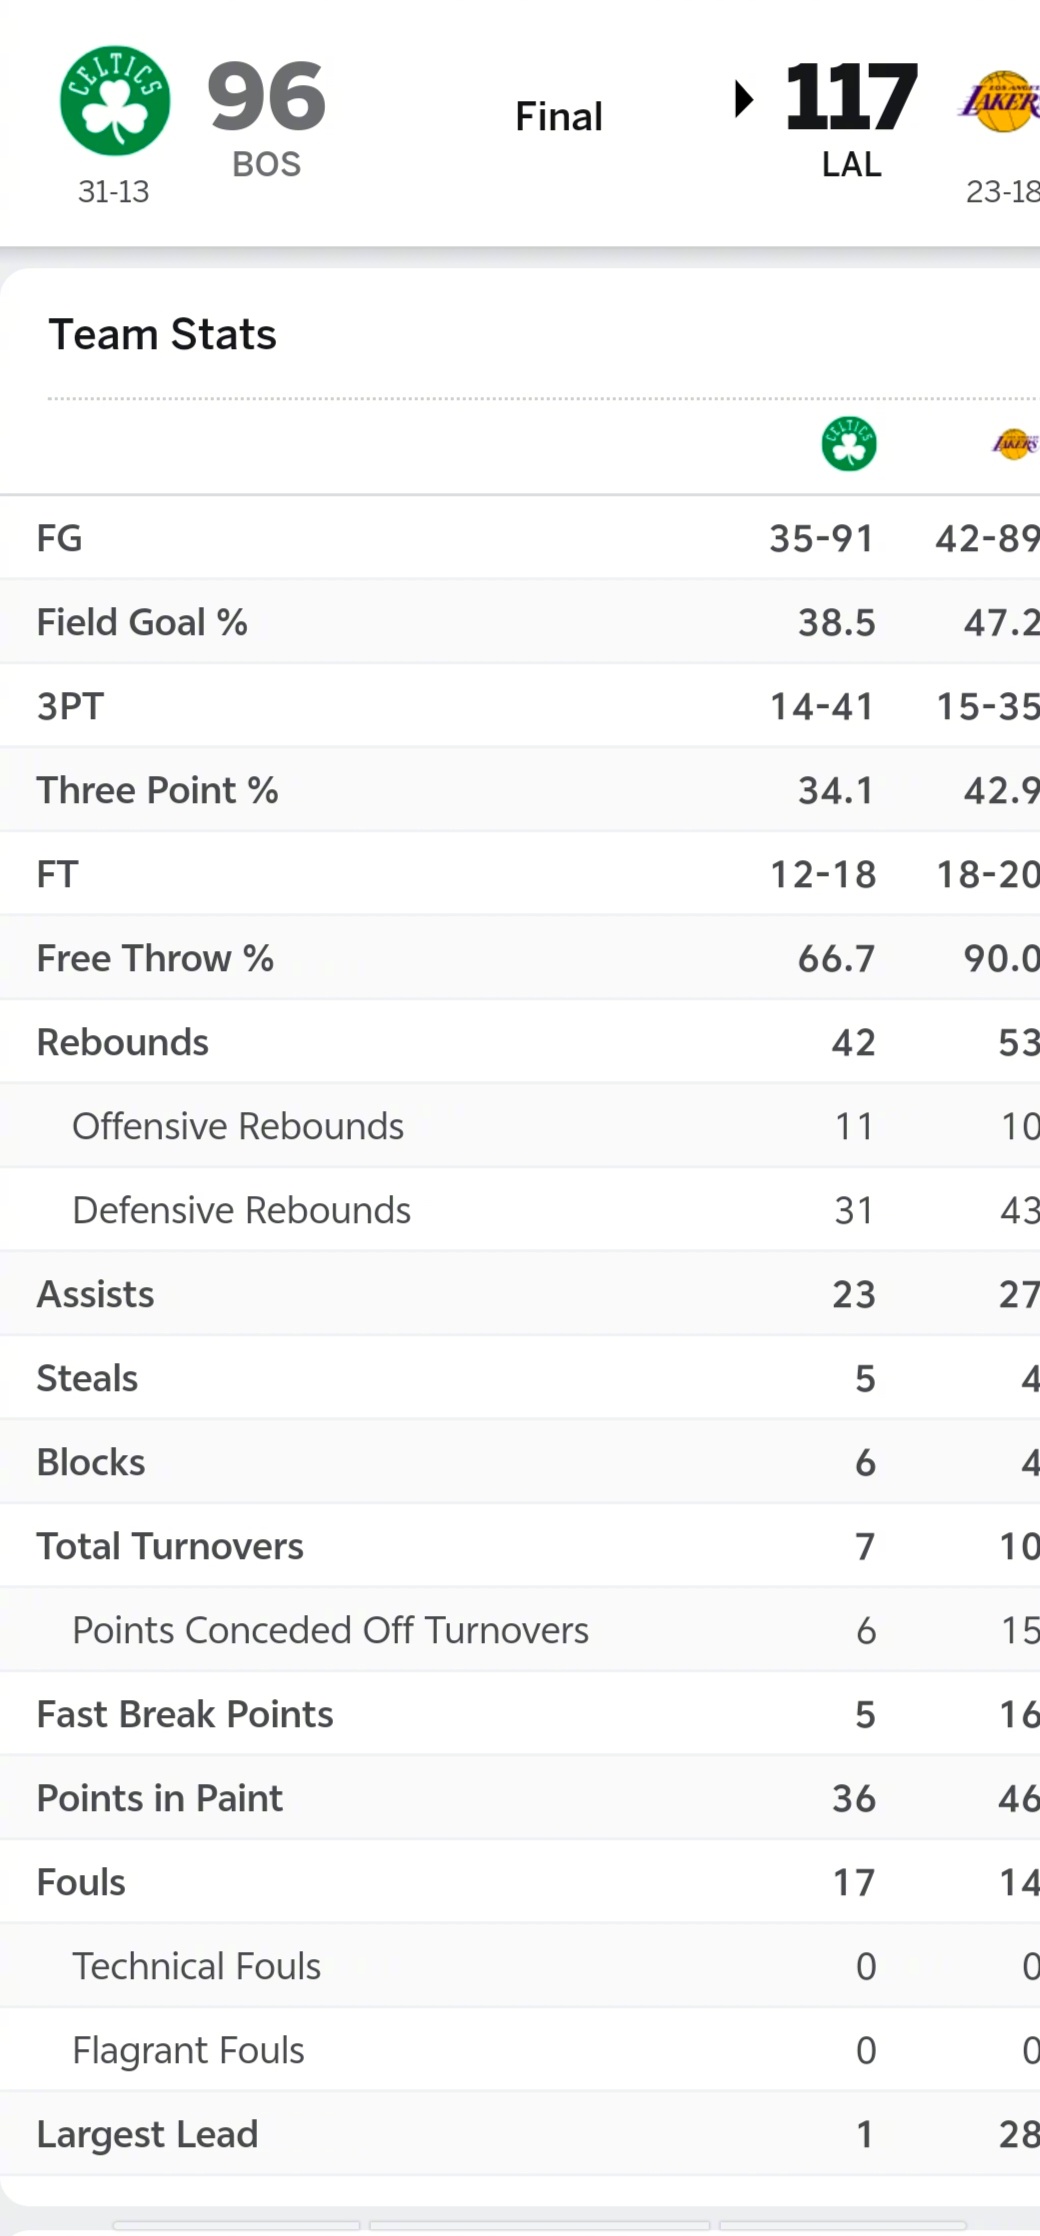
Task: Select the Field Goal % row label
Action: [x=142, y=622]
